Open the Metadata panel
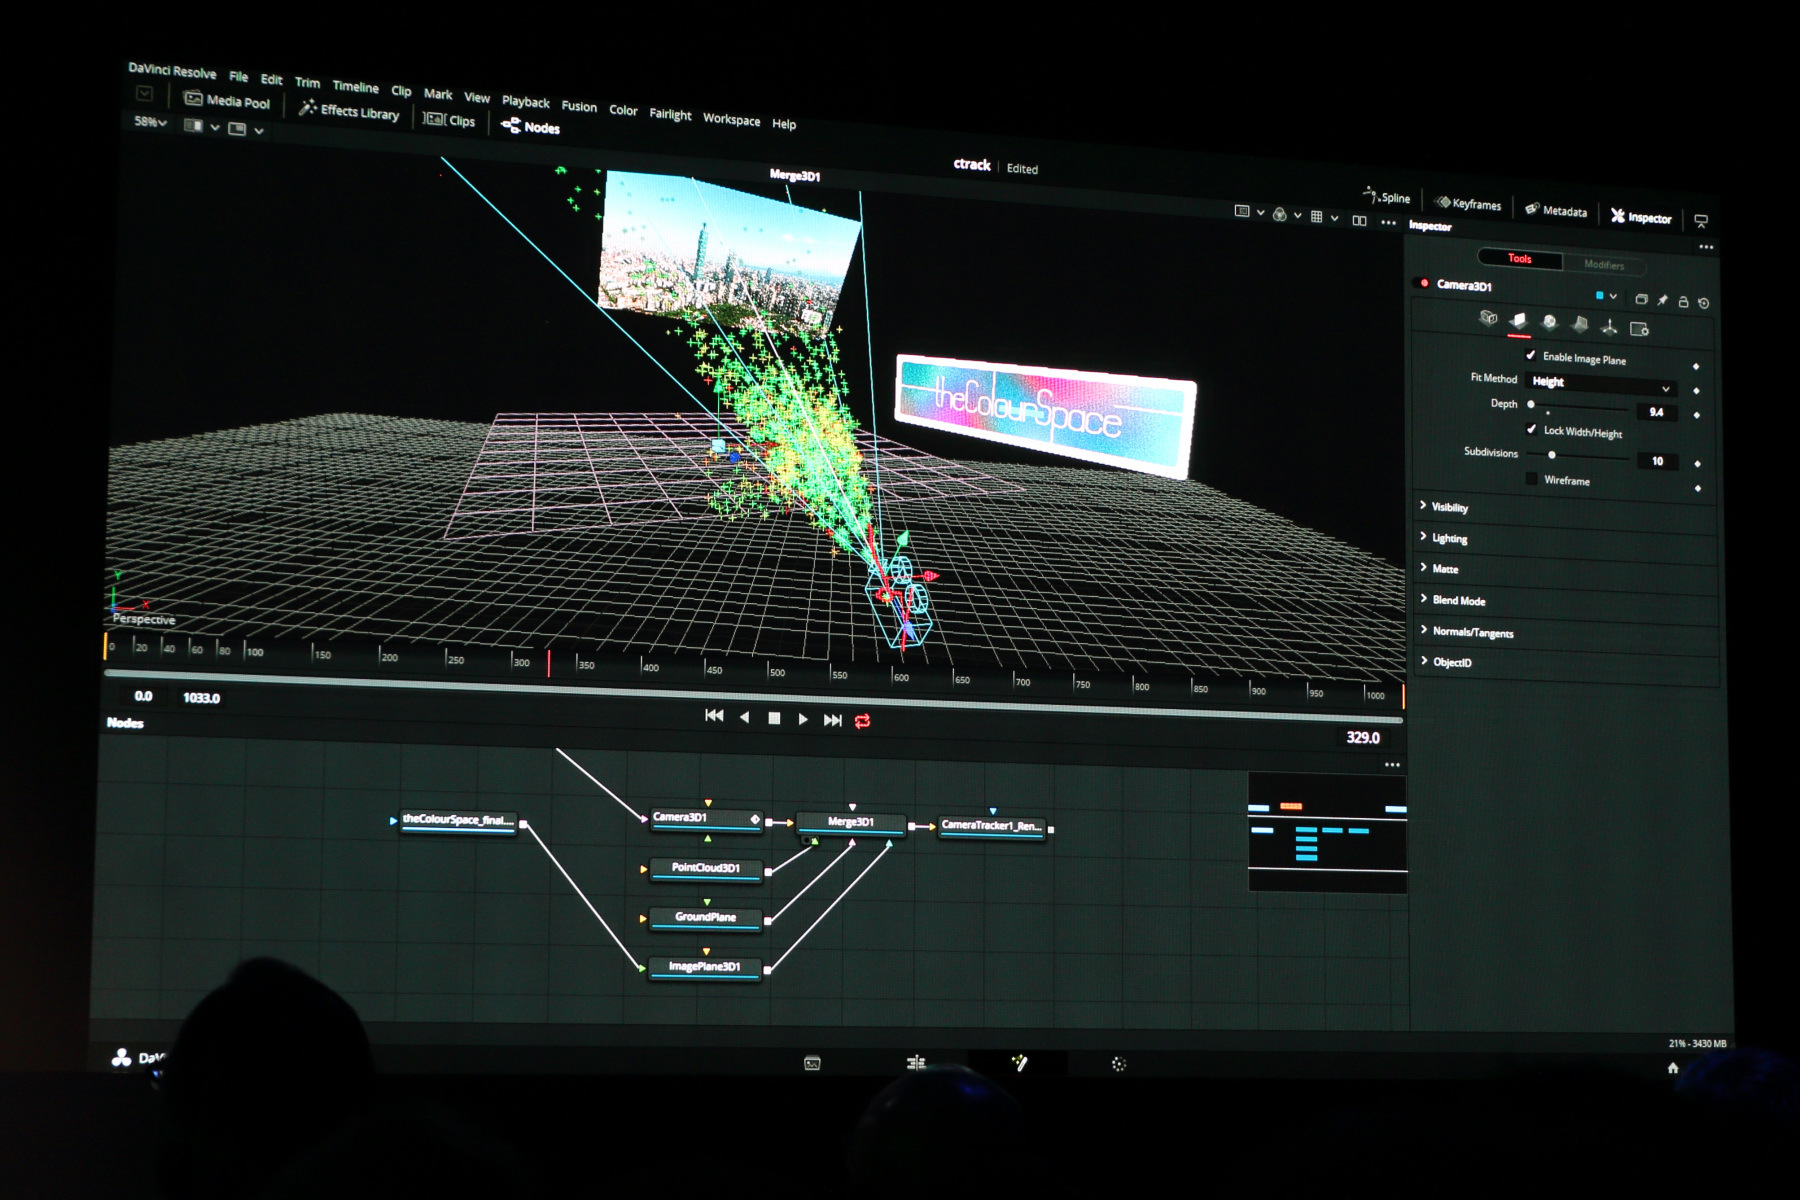 1556,210
